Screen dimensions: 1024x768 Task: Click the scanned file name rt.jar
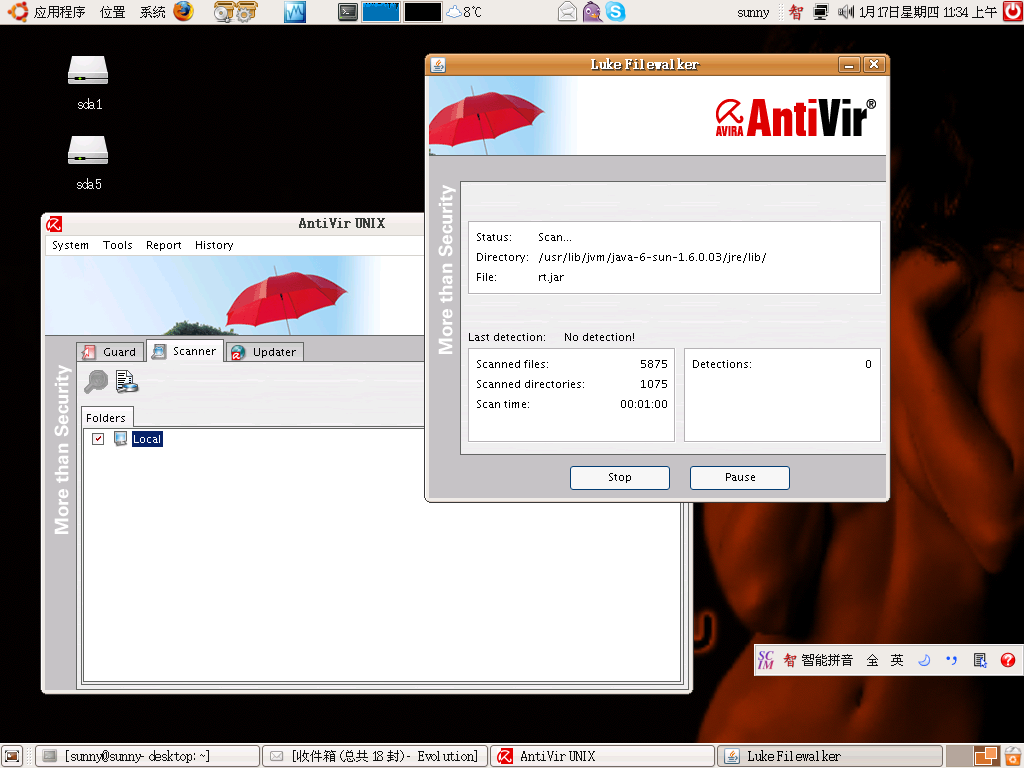(551, 277)
